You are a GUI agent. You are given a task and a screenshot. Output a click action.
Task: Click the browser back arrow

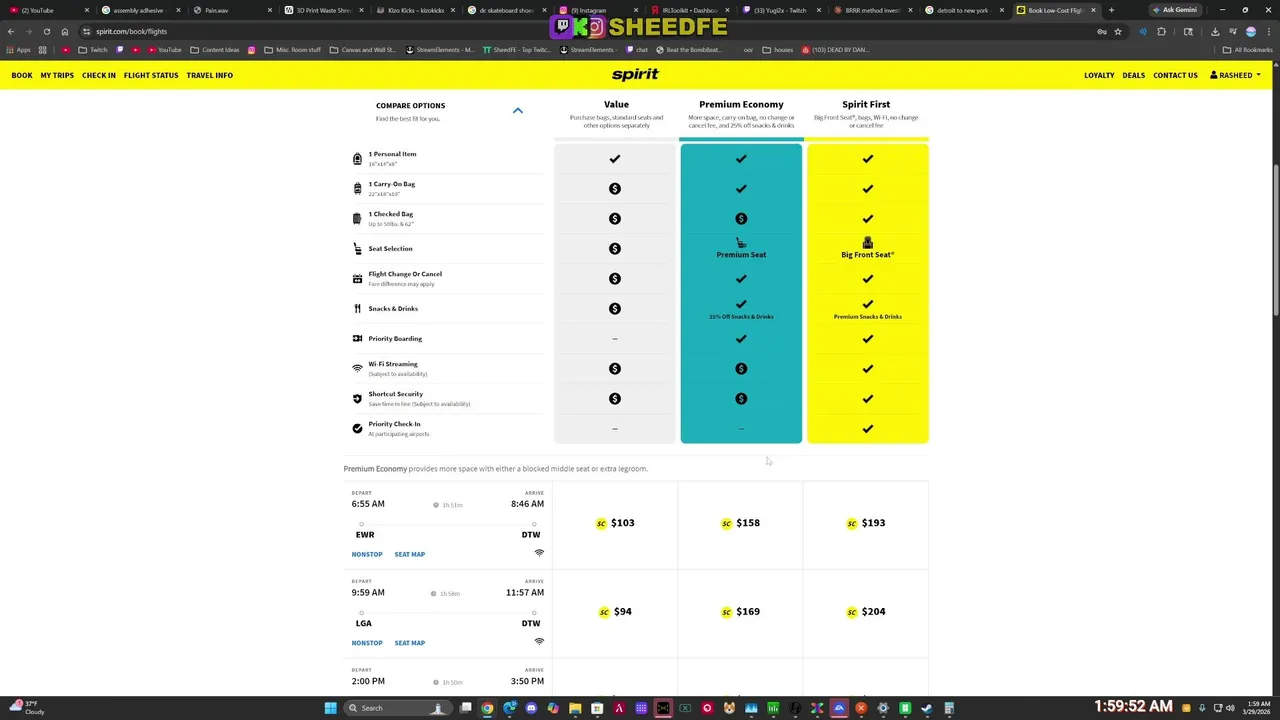pyautogui.click(x=11, y=31)
